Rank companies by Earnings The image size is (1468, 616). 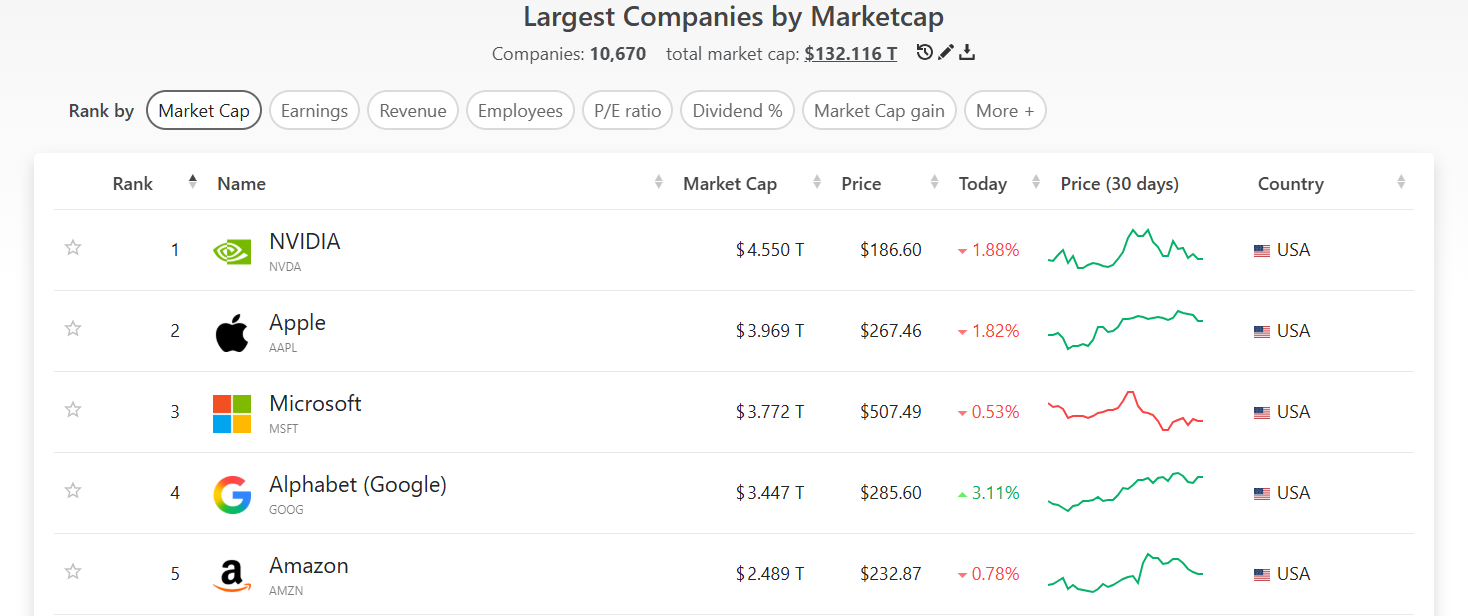click(314, 111)
